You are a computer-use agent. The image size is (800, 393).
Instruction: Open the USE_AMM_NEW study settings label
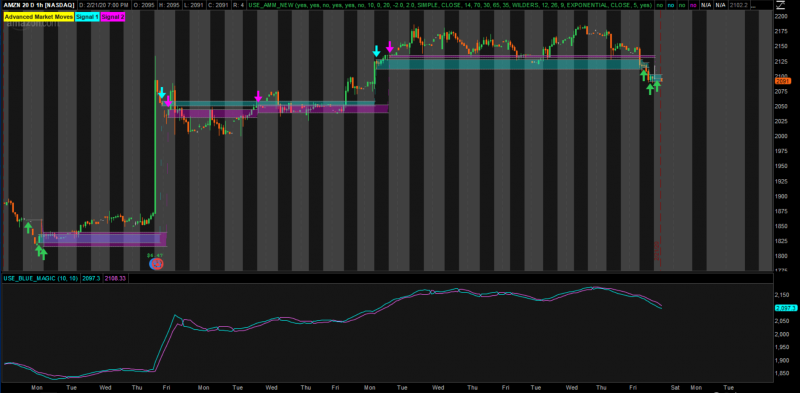[x=452, y=5]
